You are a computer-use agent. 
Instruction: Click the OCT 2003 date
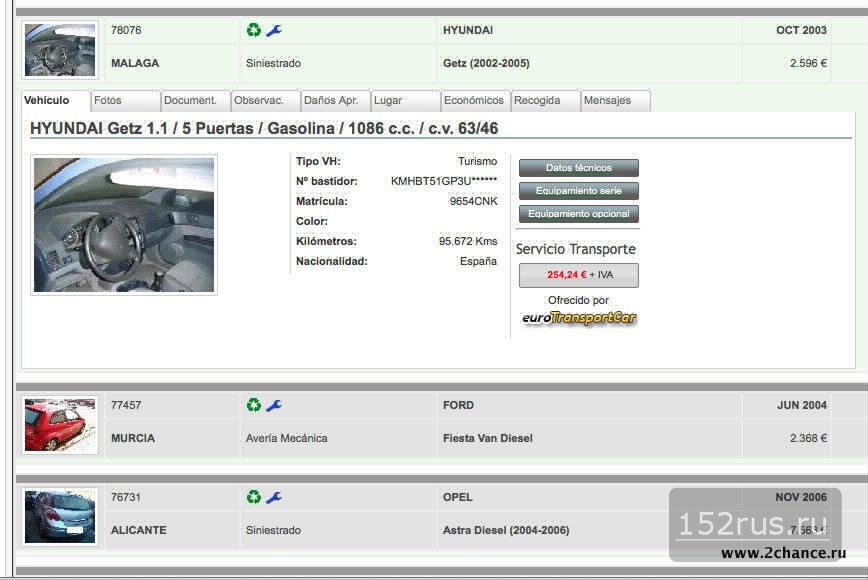click(801, 30)
